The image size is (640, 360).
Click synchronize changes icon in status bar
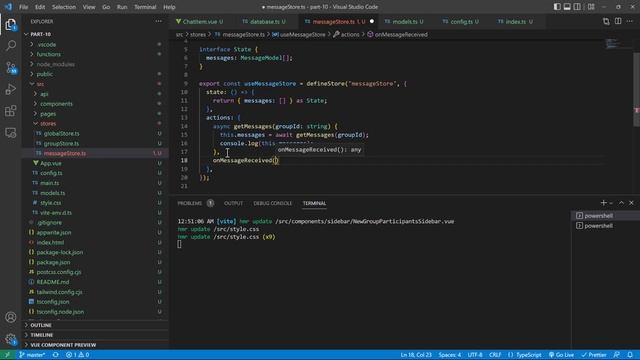pos(56,355)
